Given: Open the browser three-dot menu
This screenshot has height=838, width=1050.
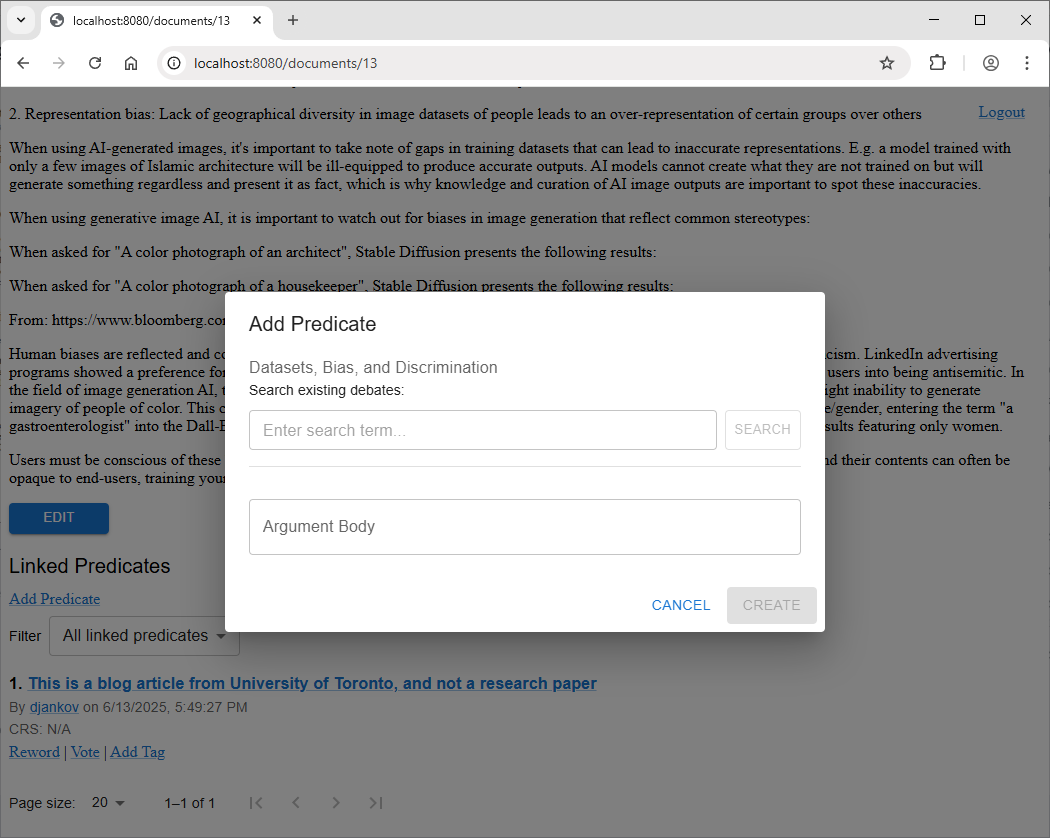Looking at the screenshot, I should (x=1027, y=63).
